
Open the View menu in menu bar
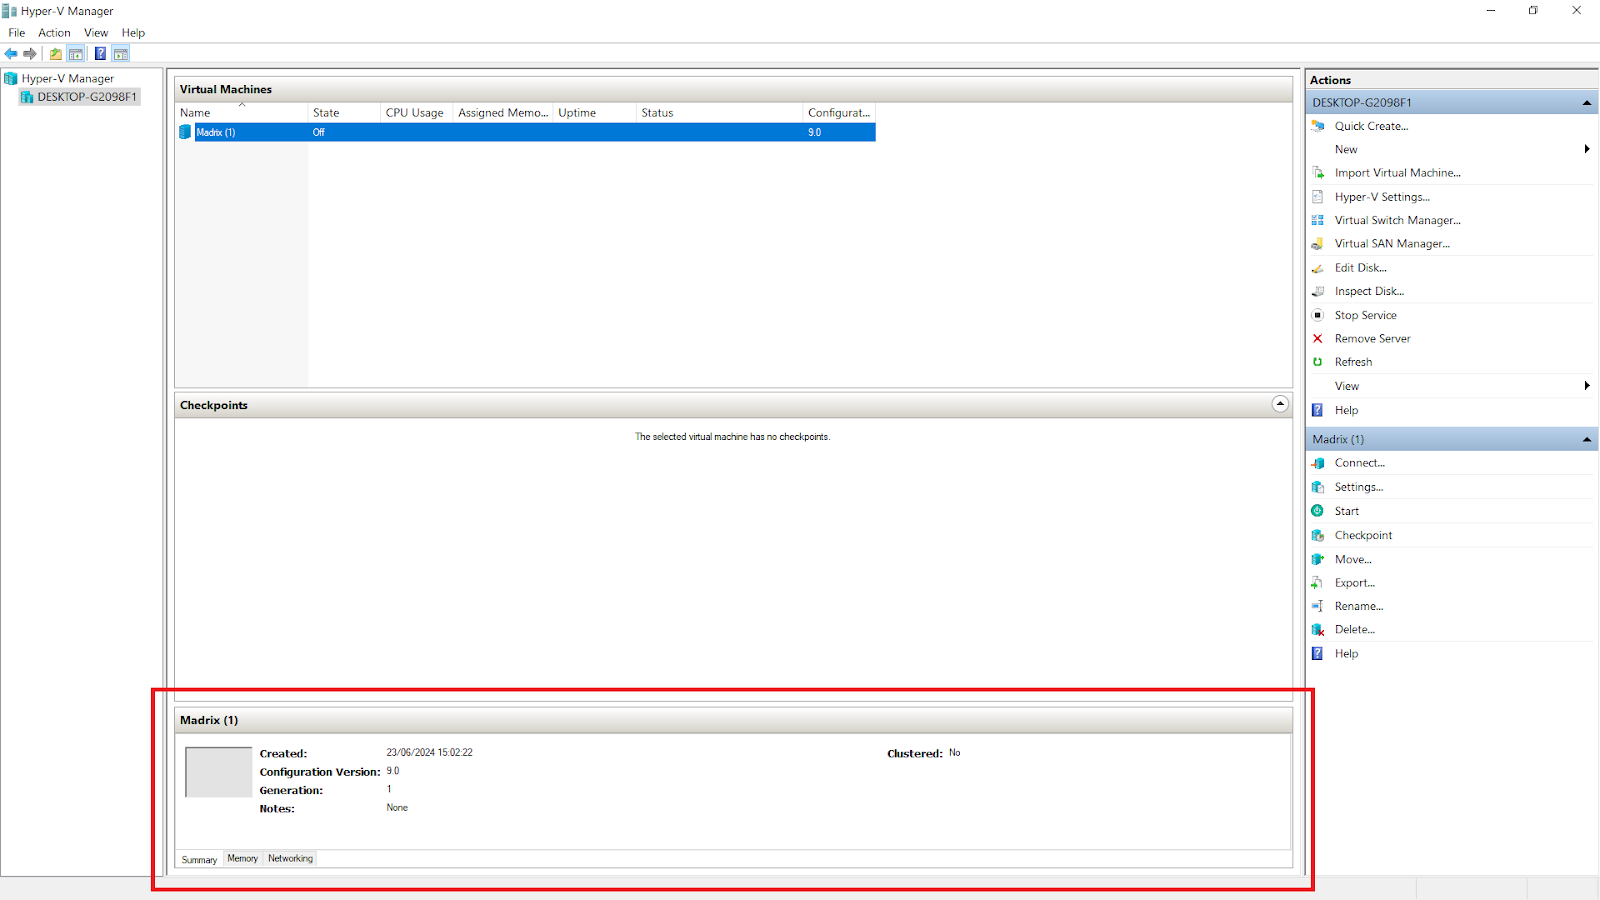tap(96, 33)
